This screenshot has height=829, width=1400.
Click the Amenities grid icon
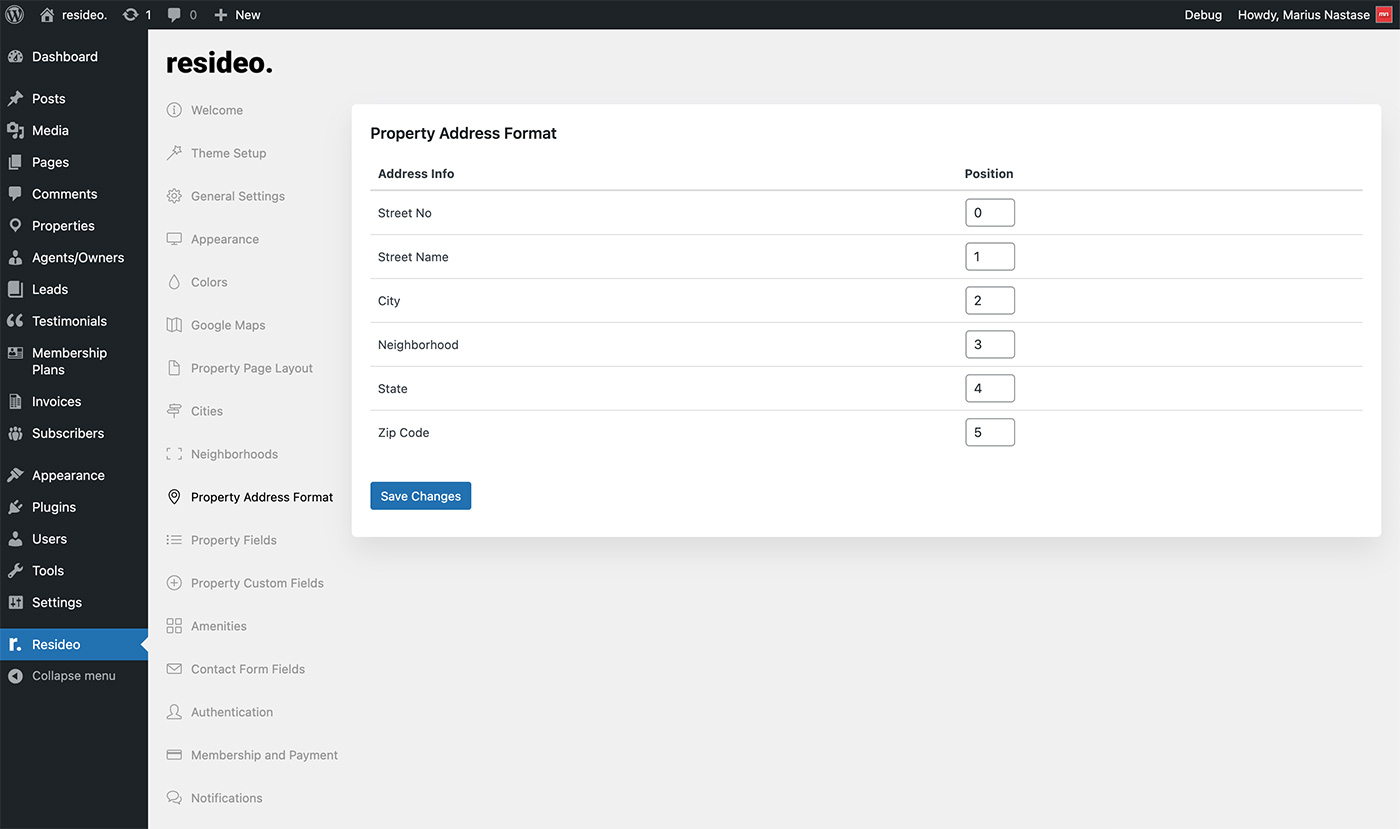click(174, 626)
